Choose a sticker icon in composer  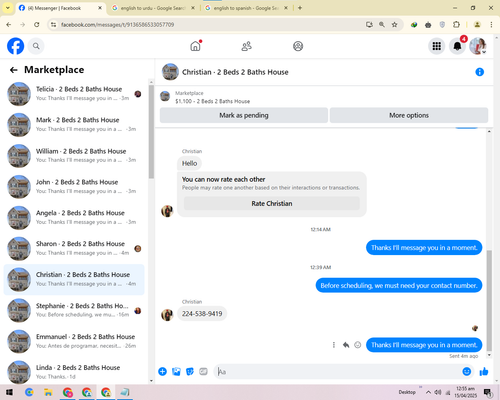[190, 371]
